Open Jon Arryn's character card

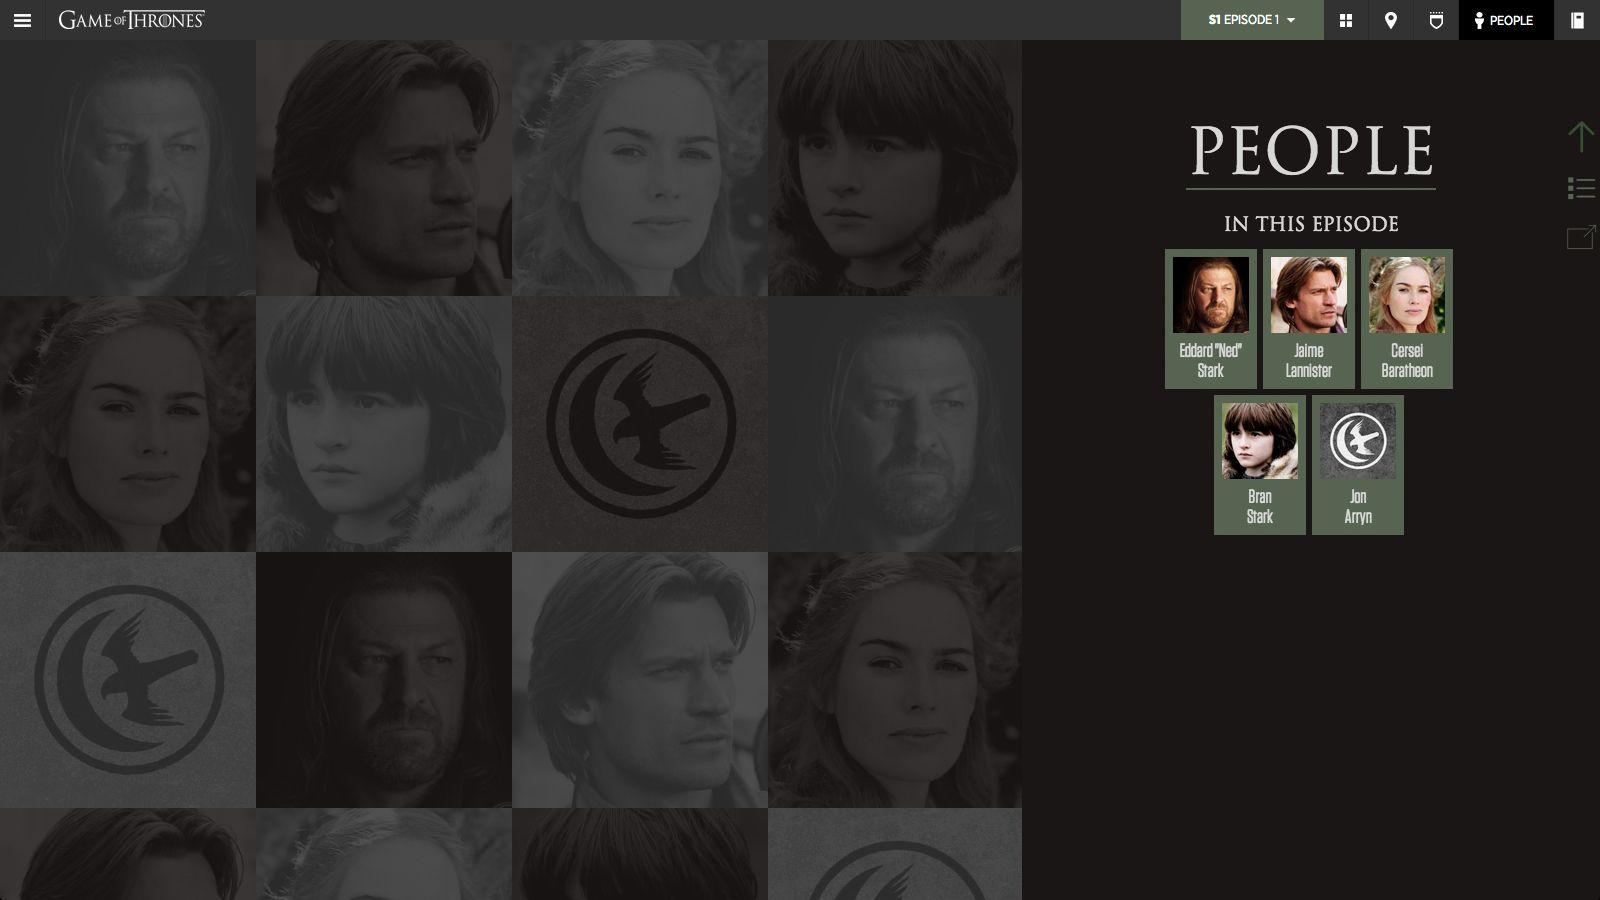click(x=1357, y=465)
